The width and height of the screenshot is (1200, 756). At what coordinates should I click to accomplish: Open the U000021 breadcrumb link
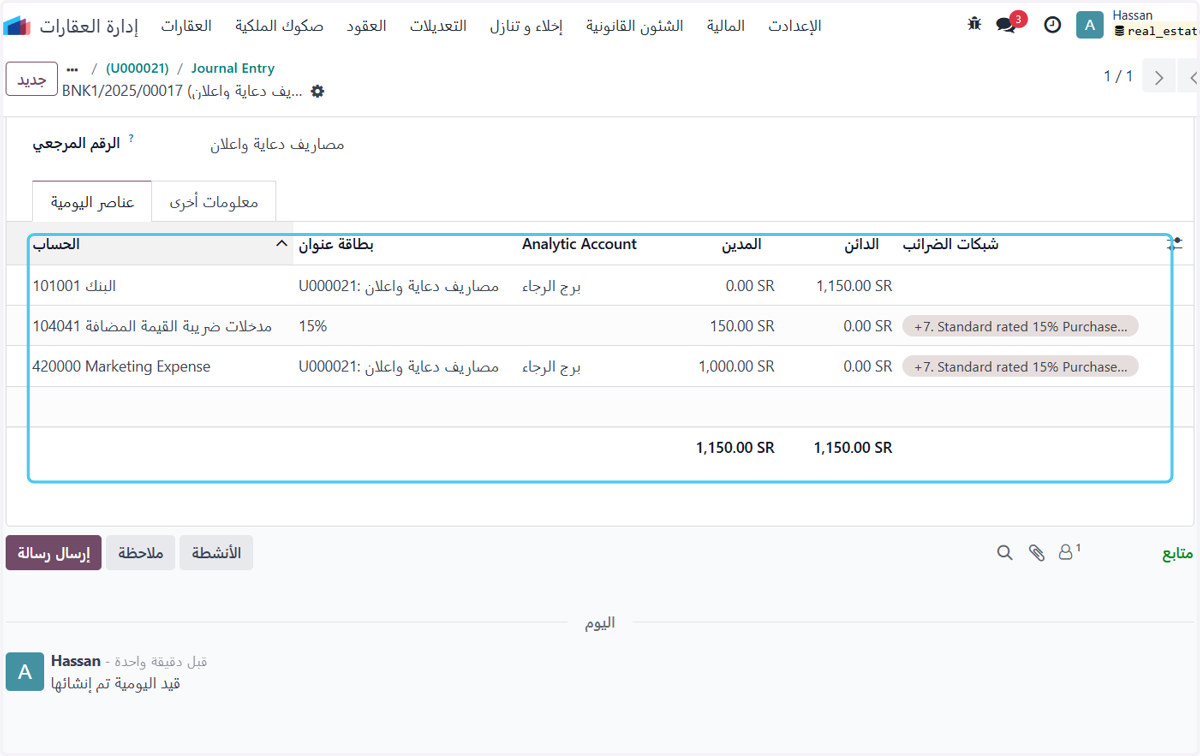click(x=137, y=69)
